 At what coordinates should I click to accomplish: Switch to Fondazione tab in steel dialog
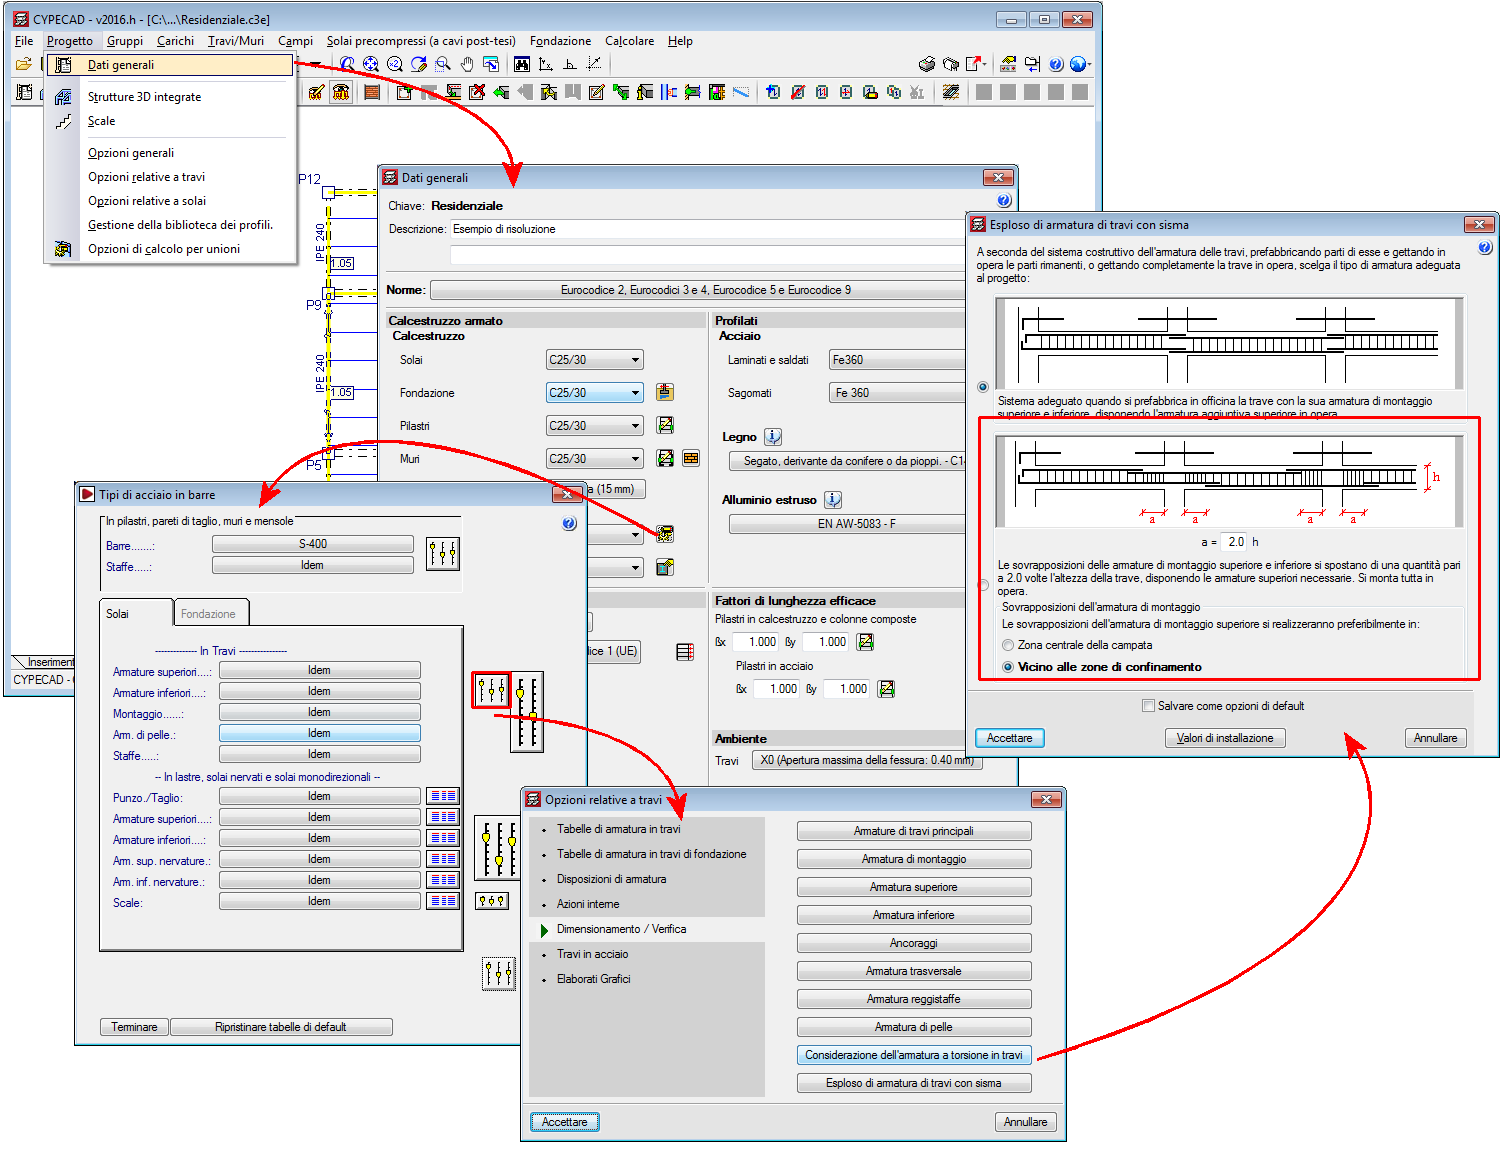point(209,613)
